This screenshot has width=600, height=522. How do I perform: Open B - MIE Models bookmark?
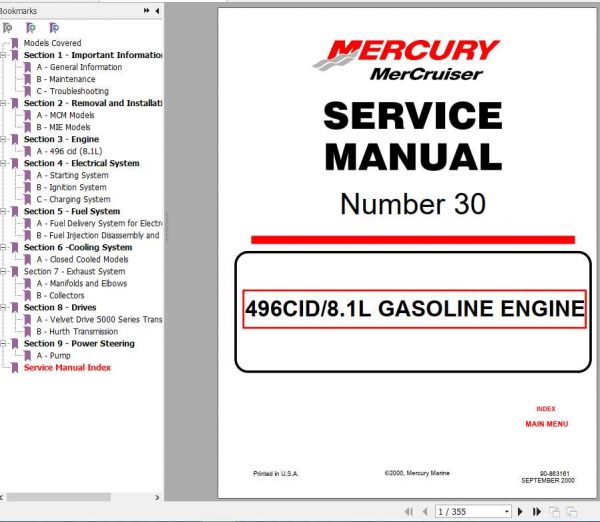[64, 127]
